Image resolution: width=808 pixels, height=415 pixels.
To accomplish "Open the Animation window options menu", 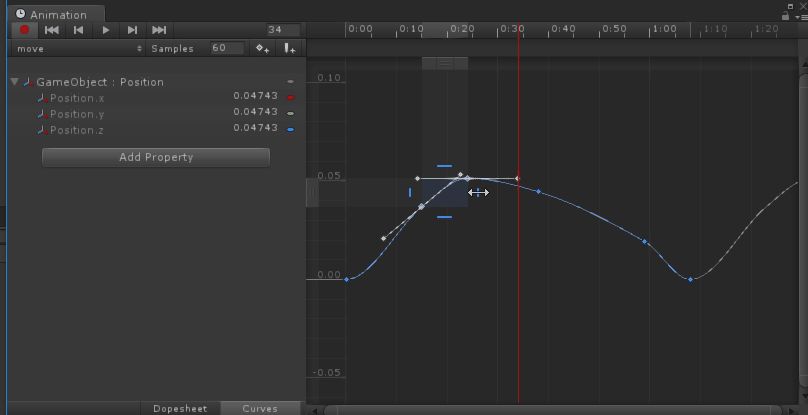I will [802, 17].
